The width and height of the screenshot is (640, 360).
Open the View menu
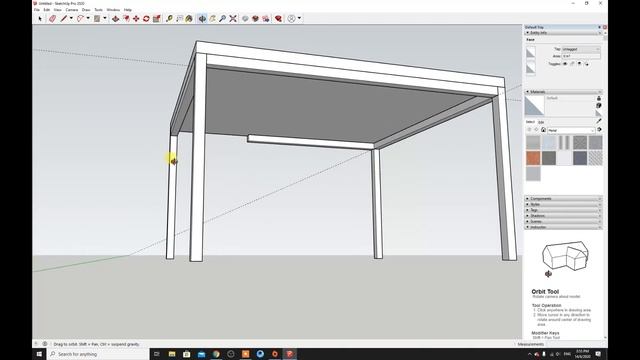pyautogui.click(x=58, y=10)
